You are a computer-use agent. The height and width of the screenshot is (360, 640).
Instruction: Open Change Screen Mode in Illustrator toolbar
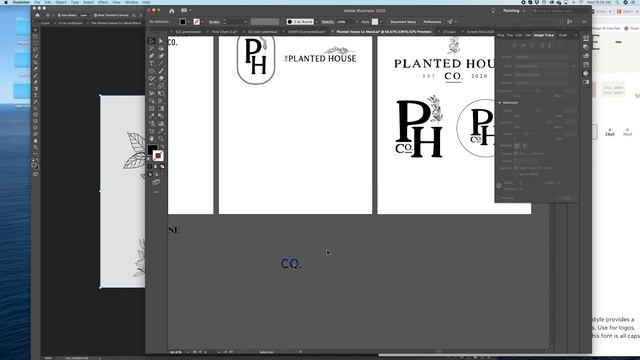click(156, 182)
